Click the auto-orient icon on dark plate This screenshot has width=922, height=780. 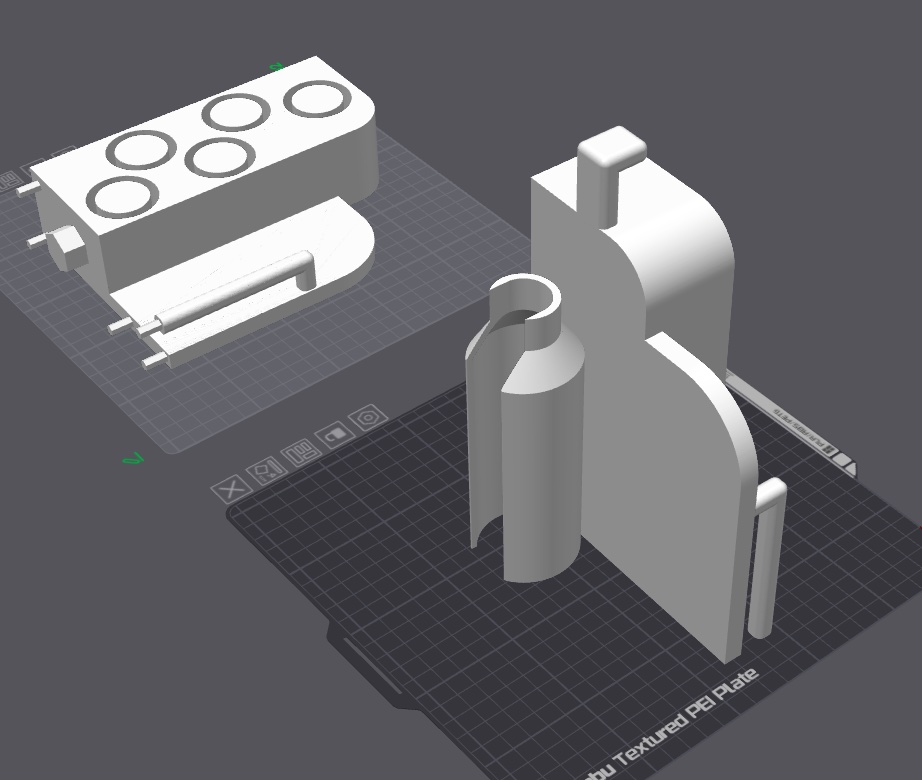(x=266, y=470)
